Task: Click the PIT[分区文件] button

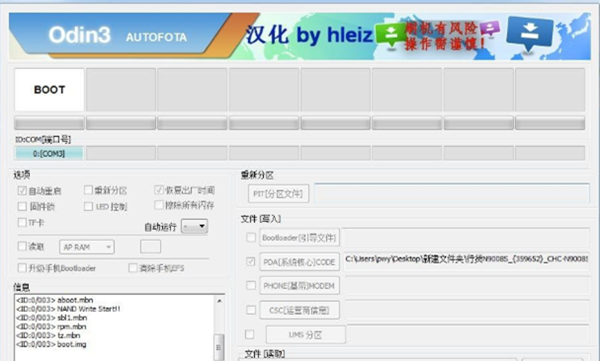Action: click(278, 194)
